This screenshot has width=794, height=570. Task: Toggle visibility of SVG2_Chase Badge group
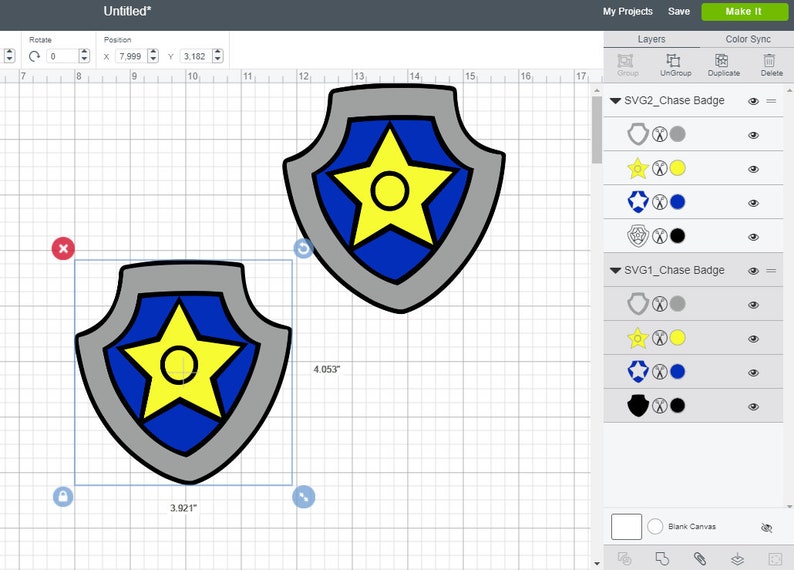pyautogui.click(x=753, y=101)
